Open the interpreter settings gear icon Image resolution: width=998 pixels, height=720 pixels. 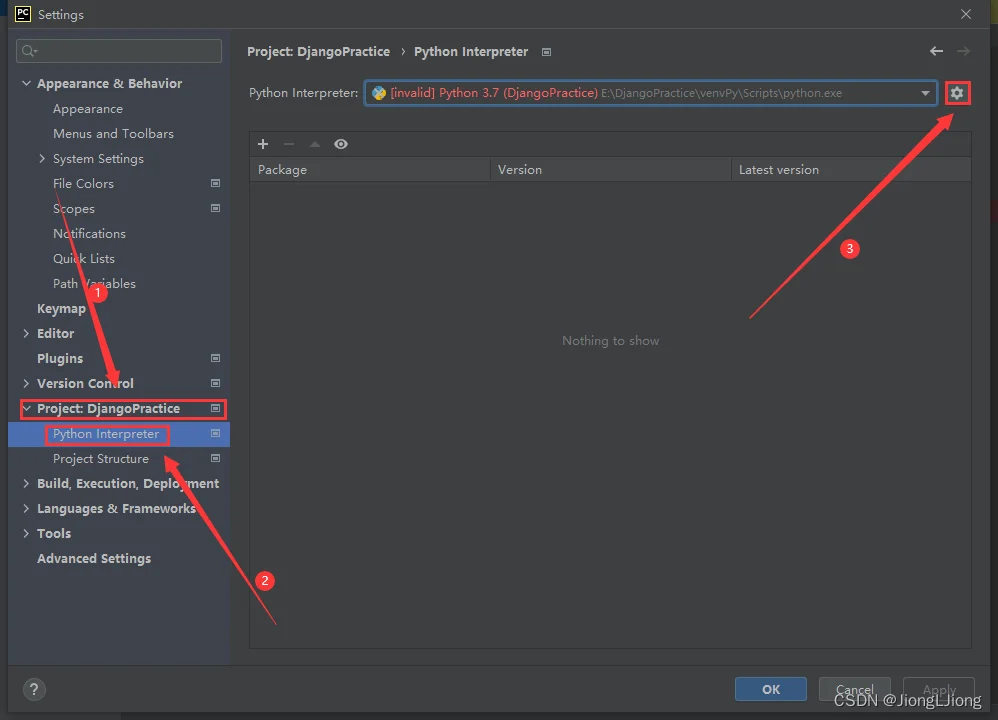tap(957, 93)
